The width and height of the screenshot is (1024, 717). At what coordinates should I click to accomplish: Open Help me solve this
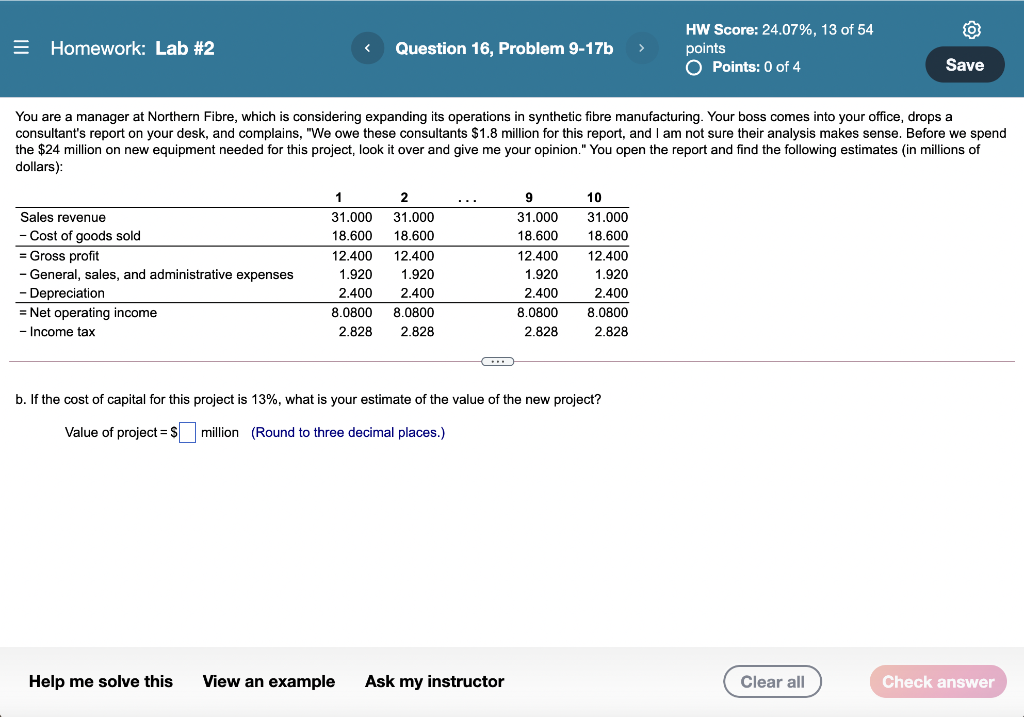[x=100, y=681]
